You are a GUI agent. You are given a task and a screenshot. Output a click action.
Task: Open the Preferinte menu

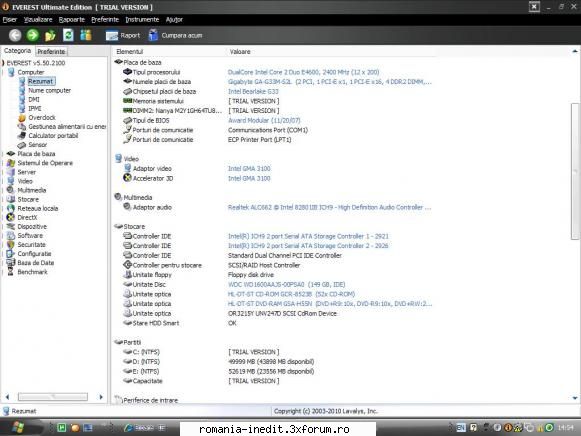click(105, 20)
